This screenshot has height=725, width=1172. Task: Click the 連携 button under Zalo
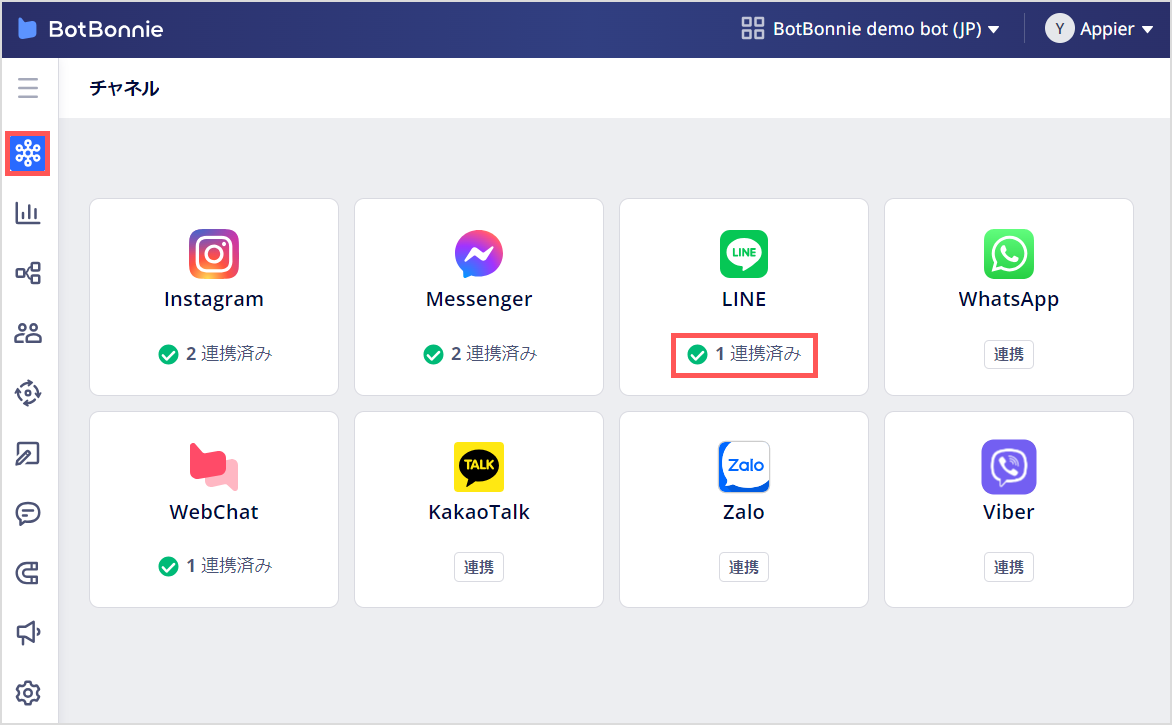click(744, 567)
